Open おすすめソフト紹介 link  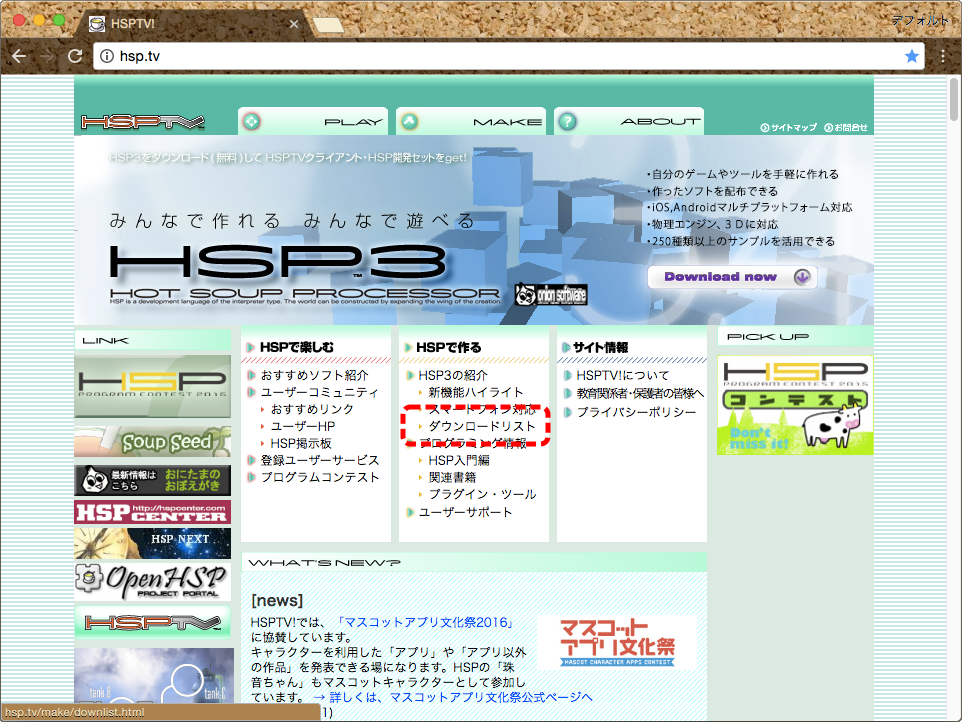click(314, 375)
